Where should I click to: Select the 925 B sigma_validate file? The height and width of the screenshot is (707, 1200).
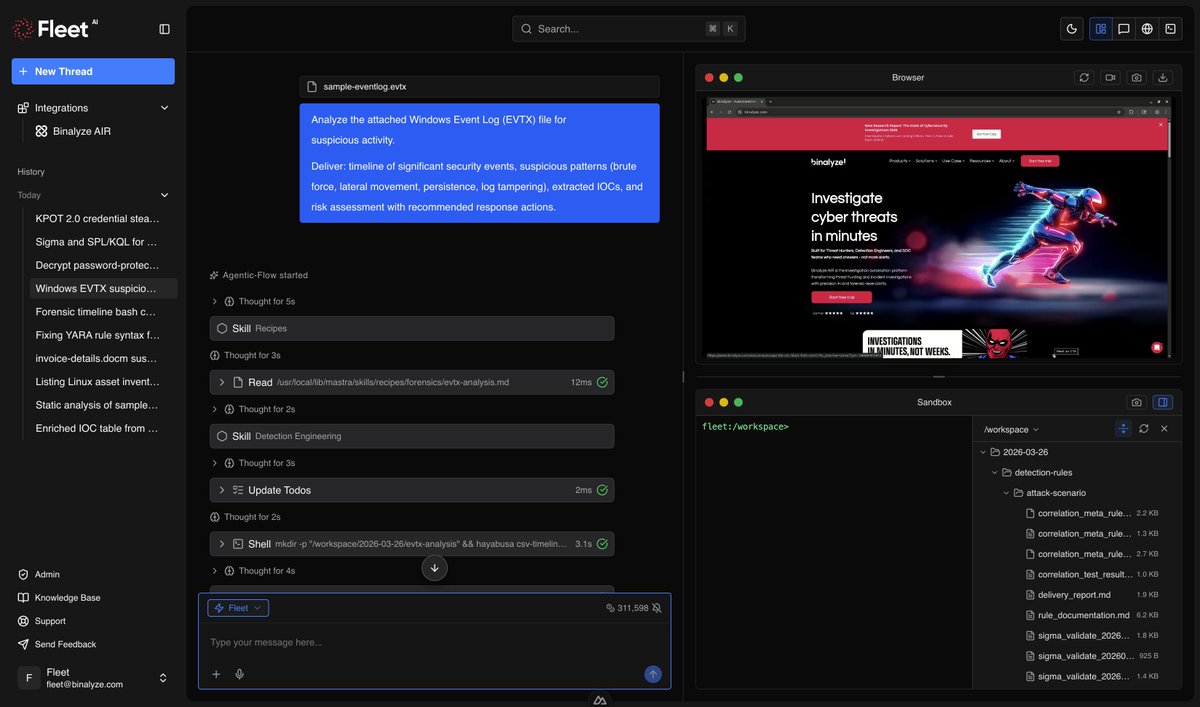pos(1086,656)
